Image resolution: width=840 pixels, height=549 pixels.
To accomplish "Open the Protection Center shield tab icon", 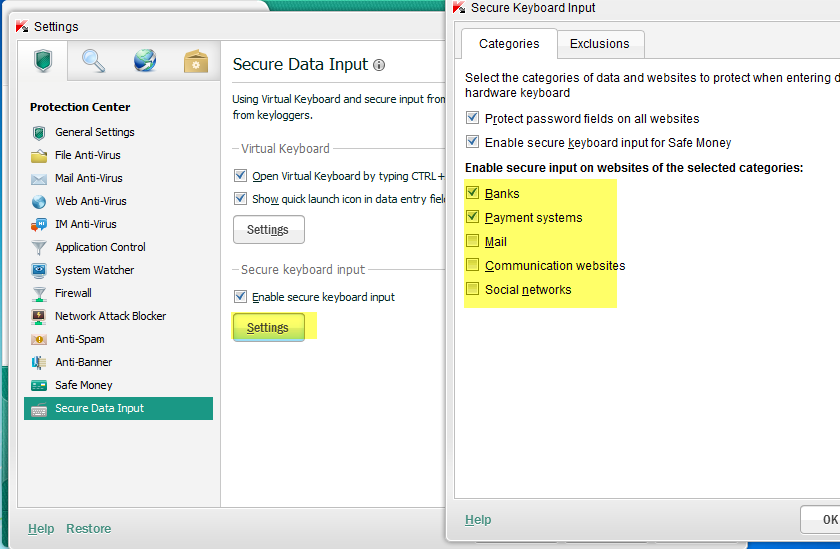I will click(x=43, y=61).
